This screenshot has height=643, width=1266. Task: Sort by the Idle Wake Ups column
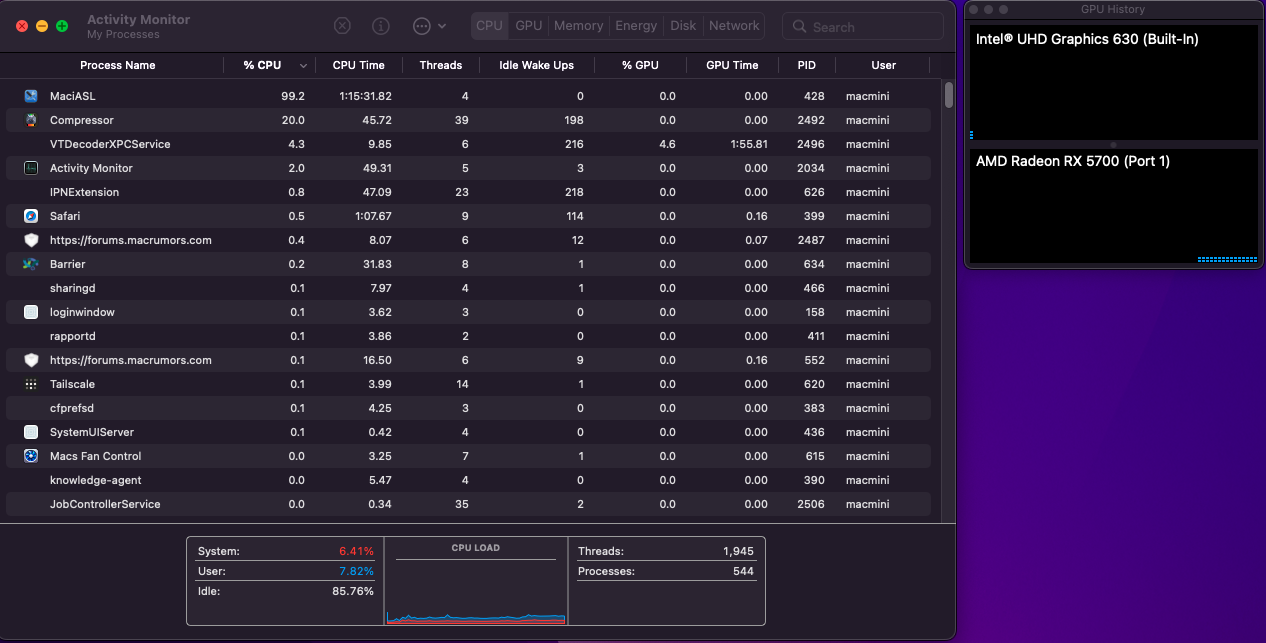tap(536, 65)
